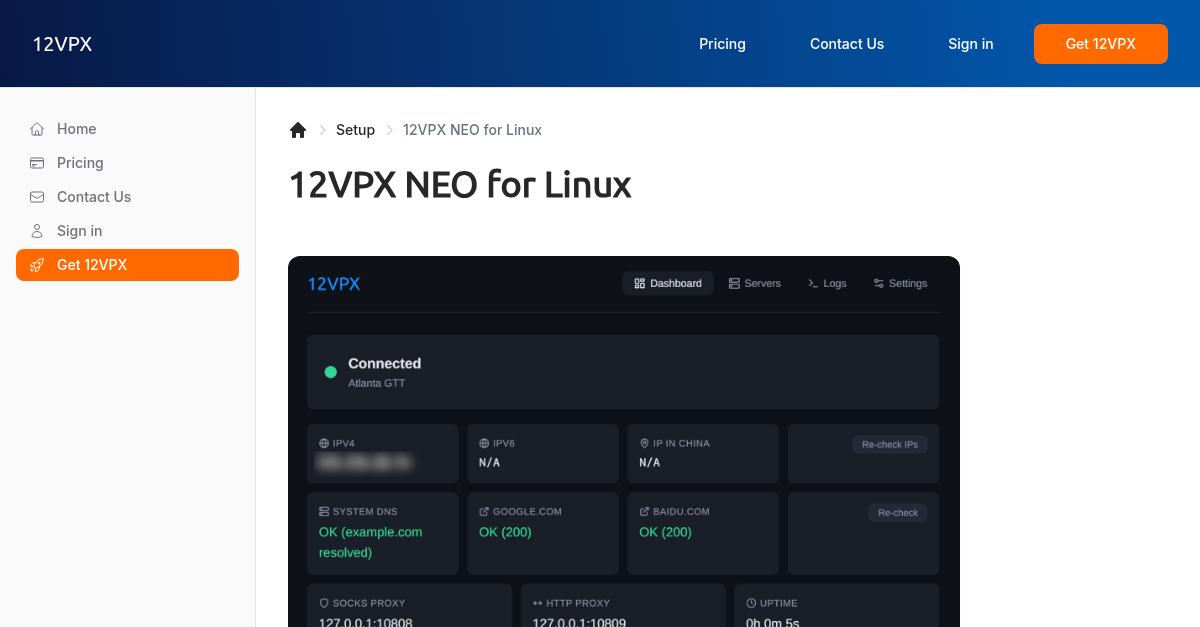Open the Logs tab in screenshot
The width and height of the screenshot is (1200, 627).
pos(827,283)
